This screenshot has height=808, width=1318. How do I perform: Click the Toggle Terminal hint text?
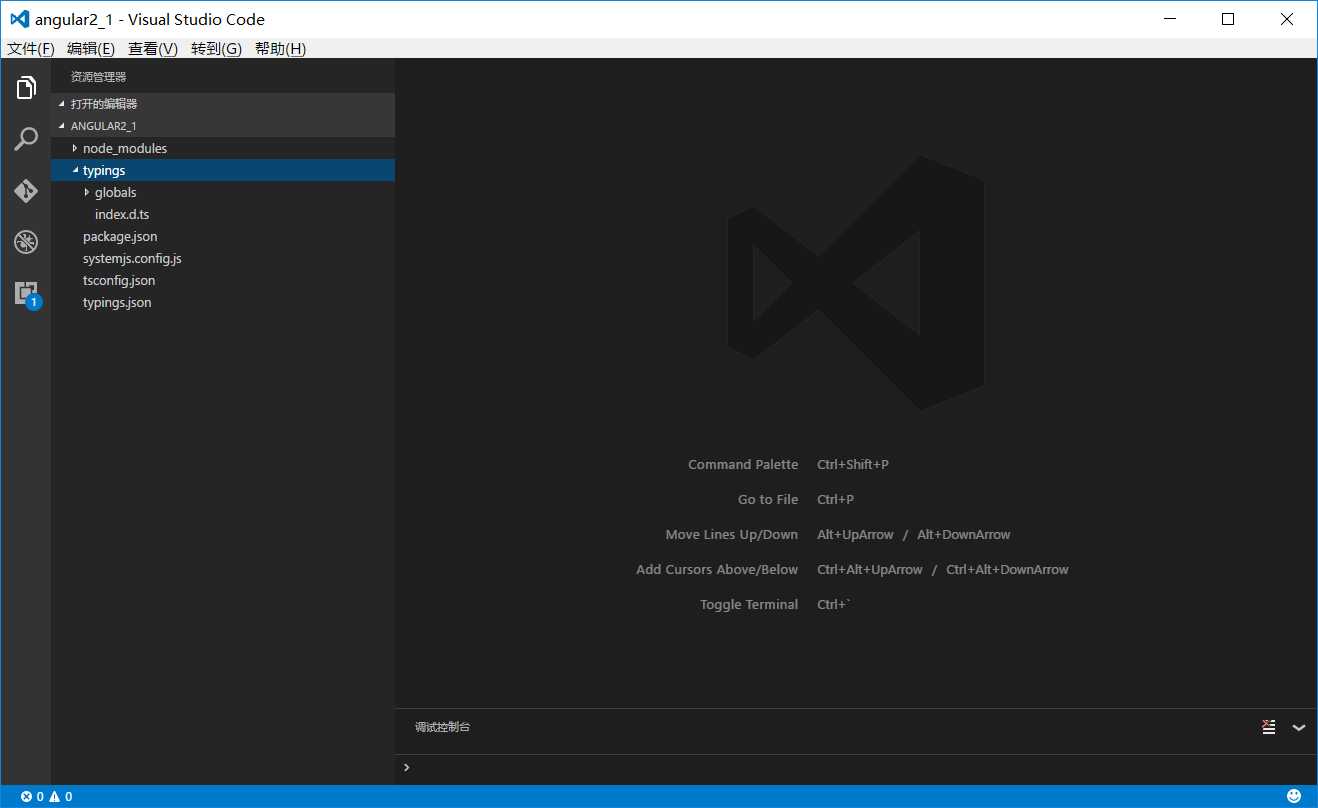749,604
